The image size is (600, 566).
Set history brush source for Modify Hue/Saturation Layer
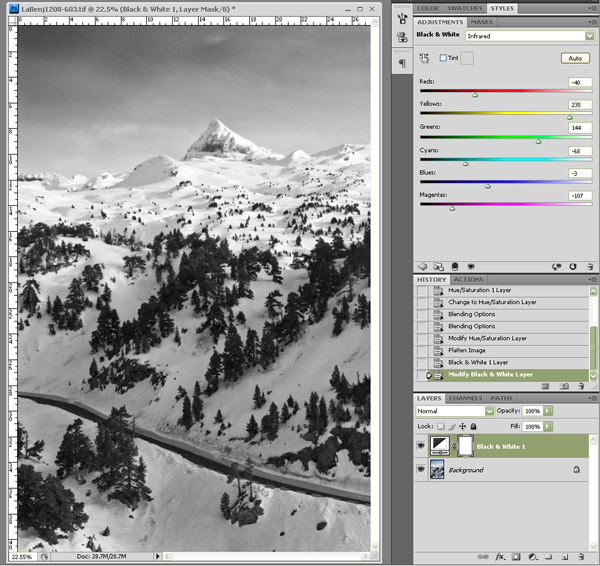point(422,338)
